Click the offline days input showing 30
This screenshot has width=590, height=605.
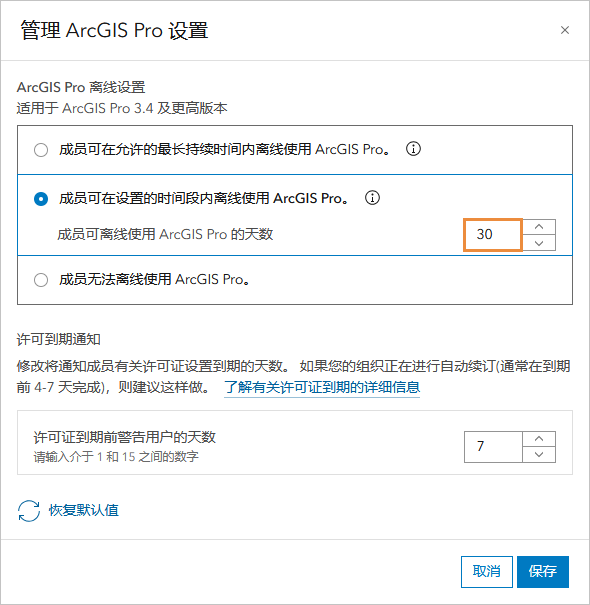(x=493, y=235)
